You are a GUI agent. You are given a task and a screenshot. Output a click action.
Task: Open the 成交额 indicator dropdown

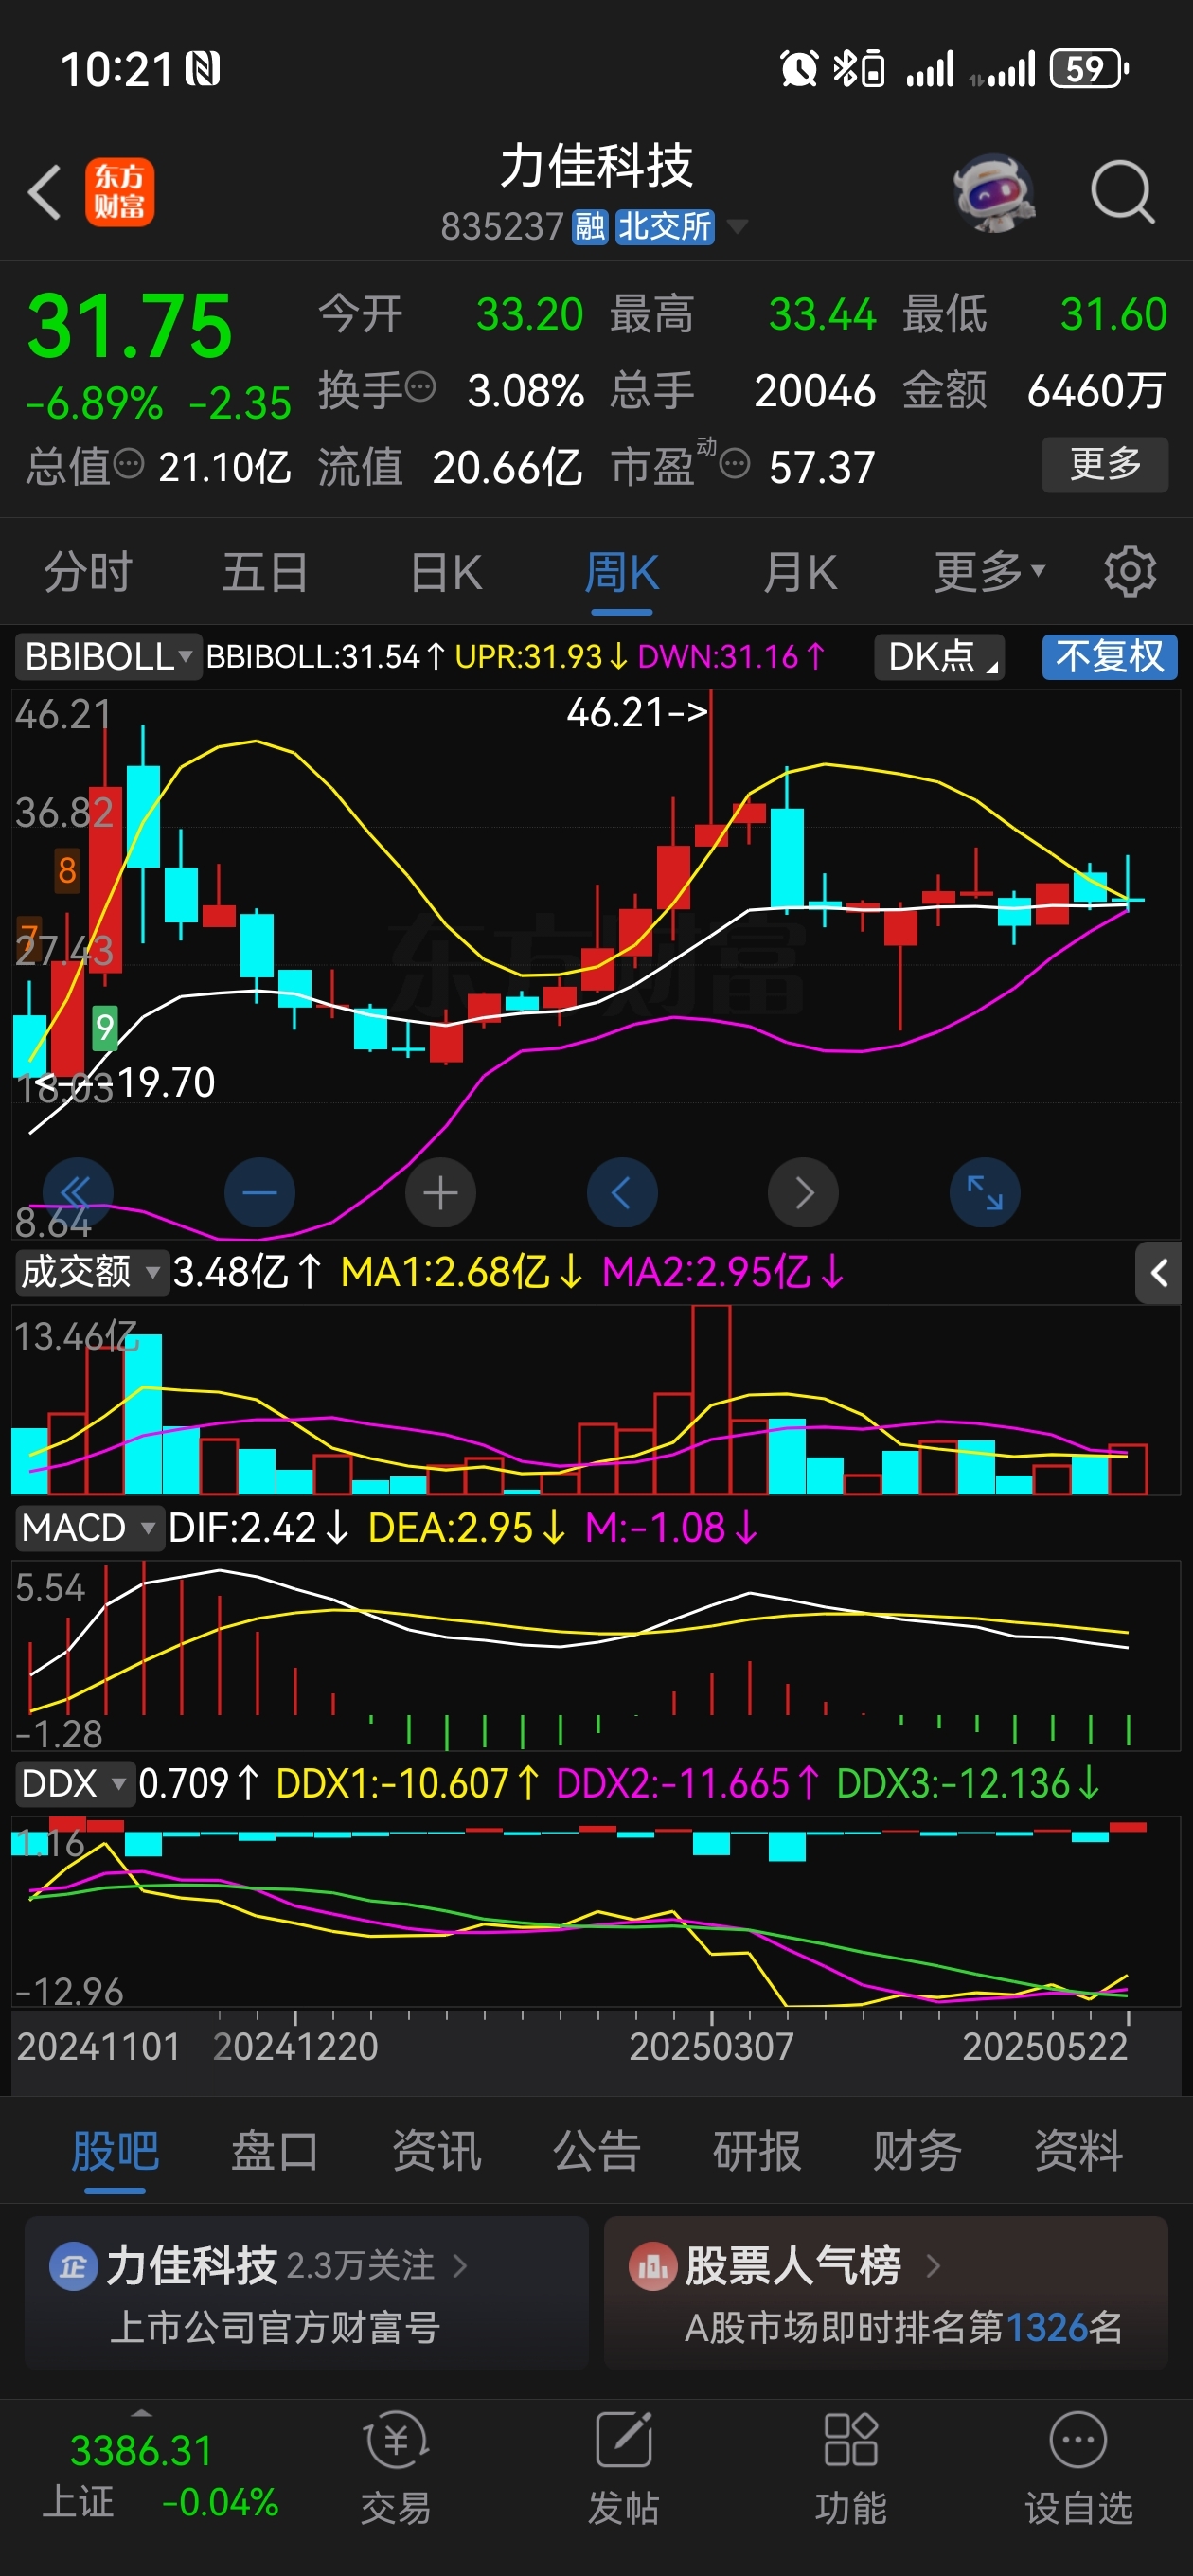tap(91, 1272)
